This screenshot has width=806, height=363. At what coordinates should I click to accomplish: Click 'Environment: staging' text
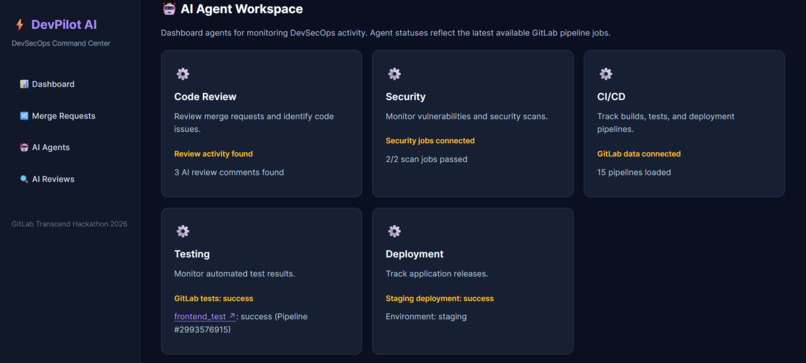pyautogui.click(x=426, y=317)
